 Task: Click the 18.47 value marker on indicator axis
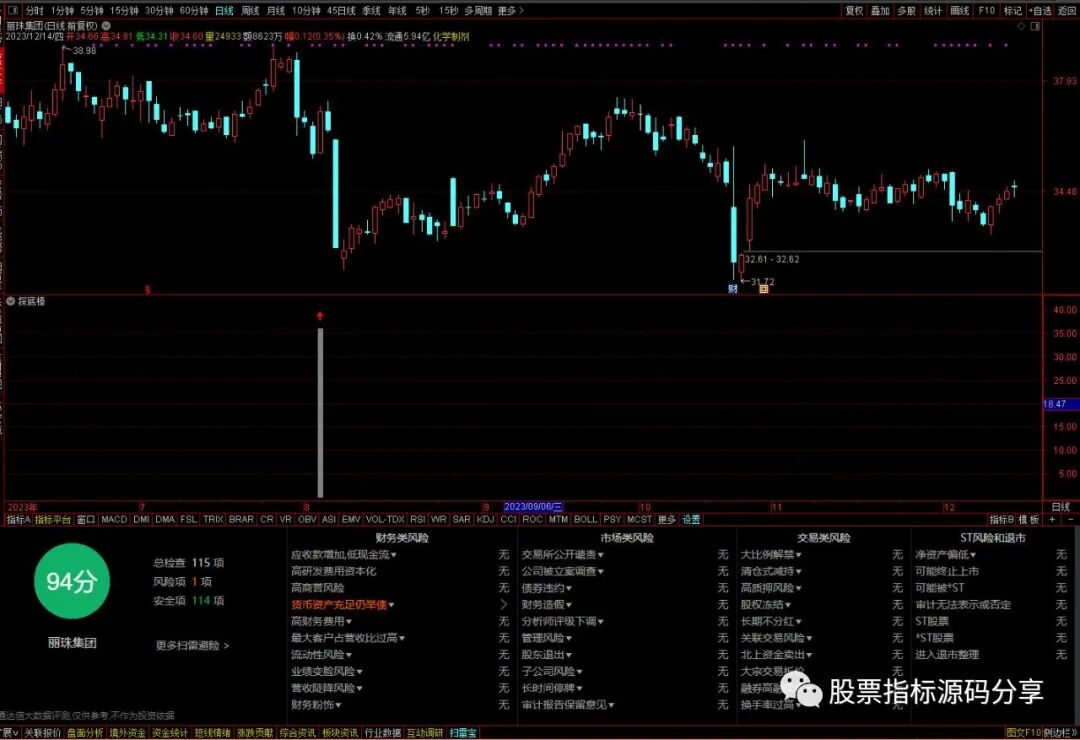pos(1060,404)
